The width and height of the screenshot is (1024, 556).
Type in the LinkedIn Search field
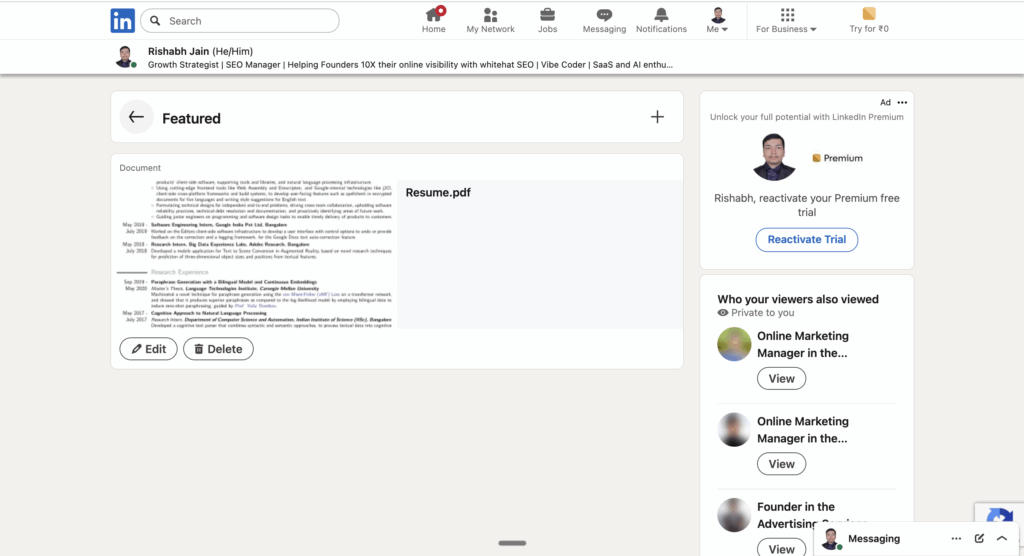coord(250,21)
